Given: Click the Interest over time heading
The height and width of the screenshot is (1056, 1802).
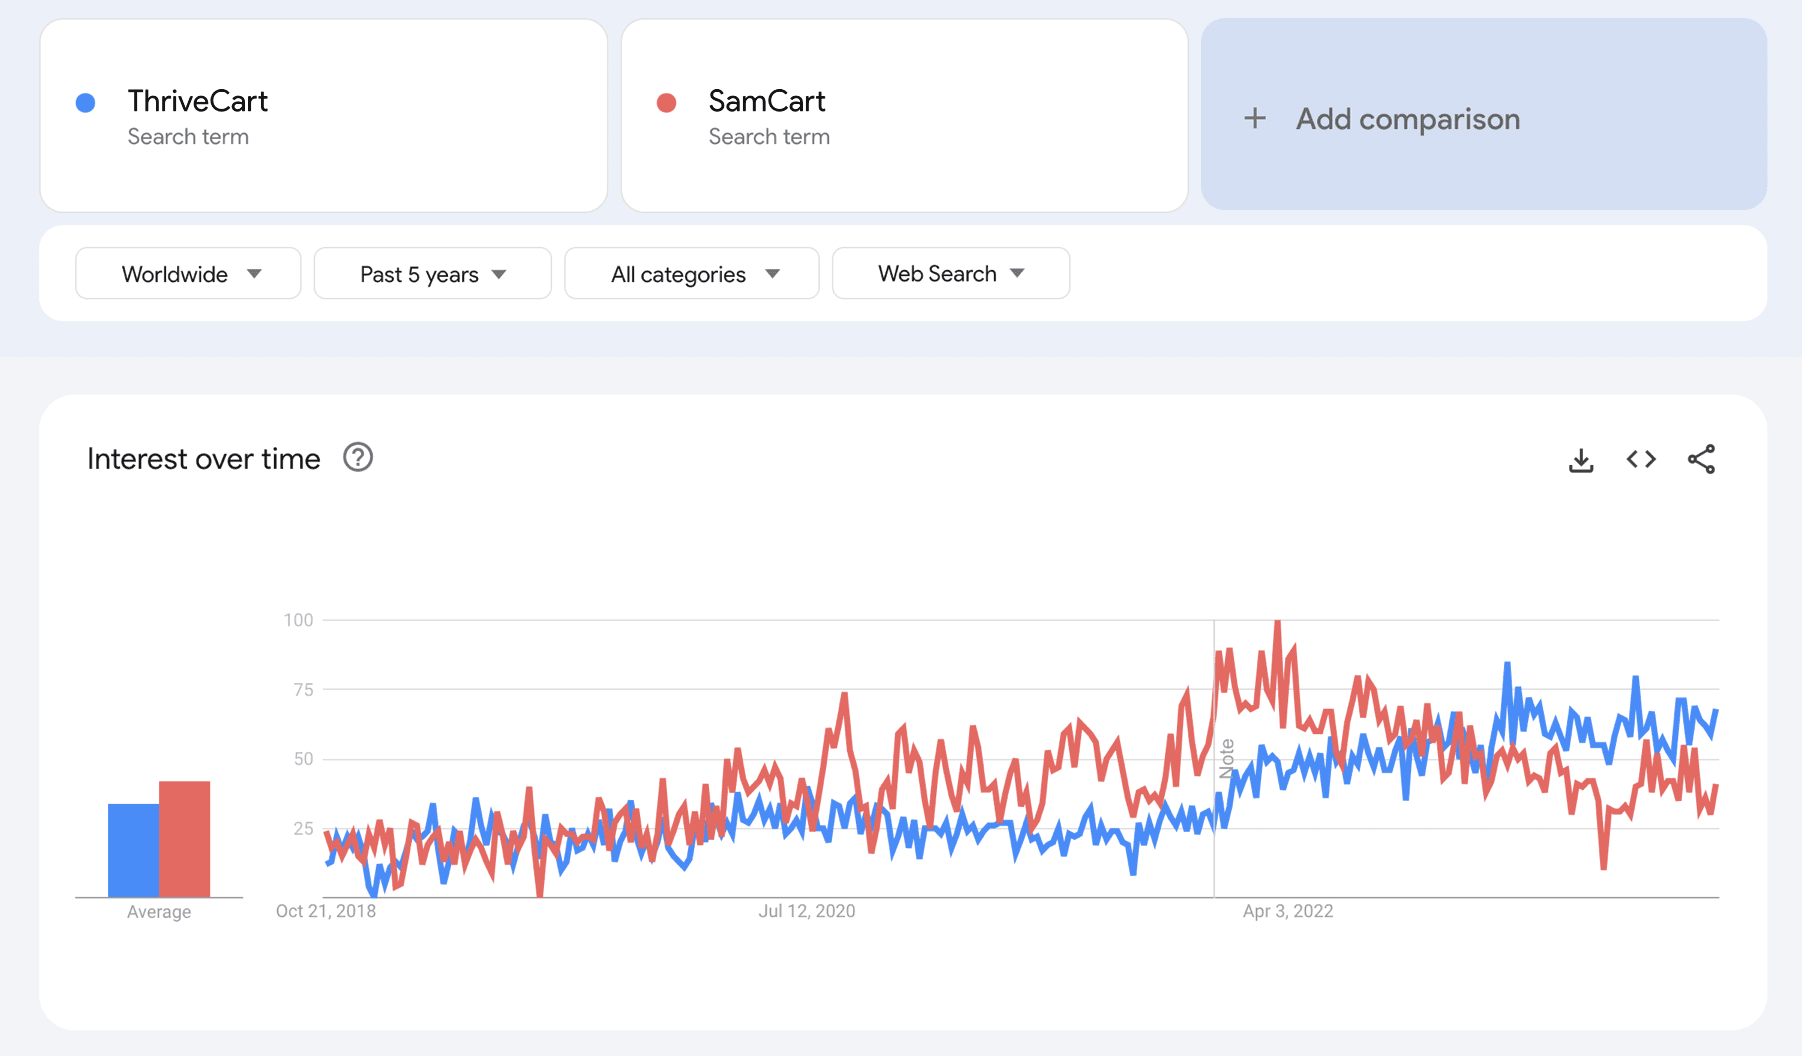Looking at the screenshot, I should pos(204,459).
